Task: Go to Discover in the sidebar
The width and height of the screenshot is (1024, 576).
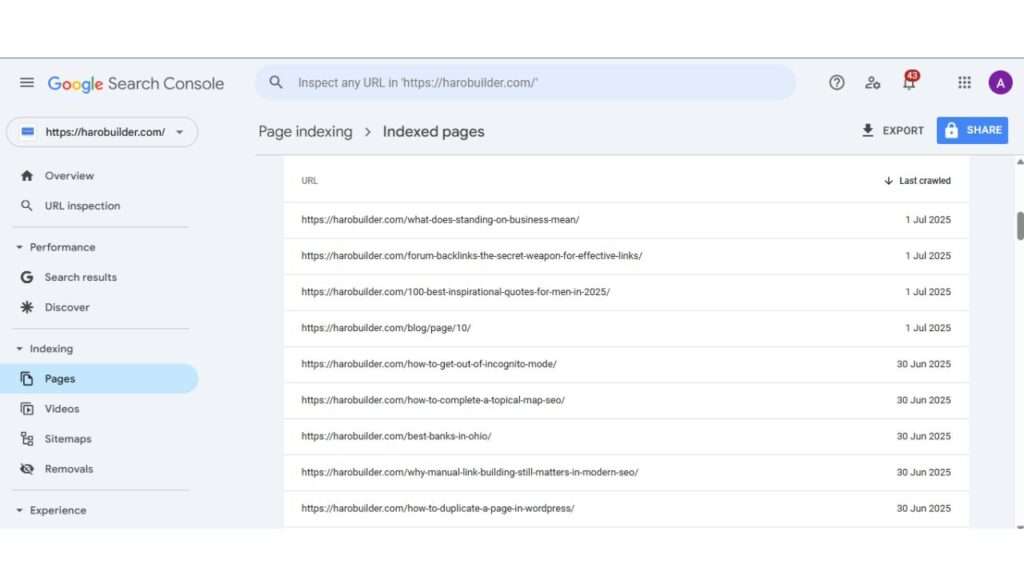Action: click(x=67, y=307)
